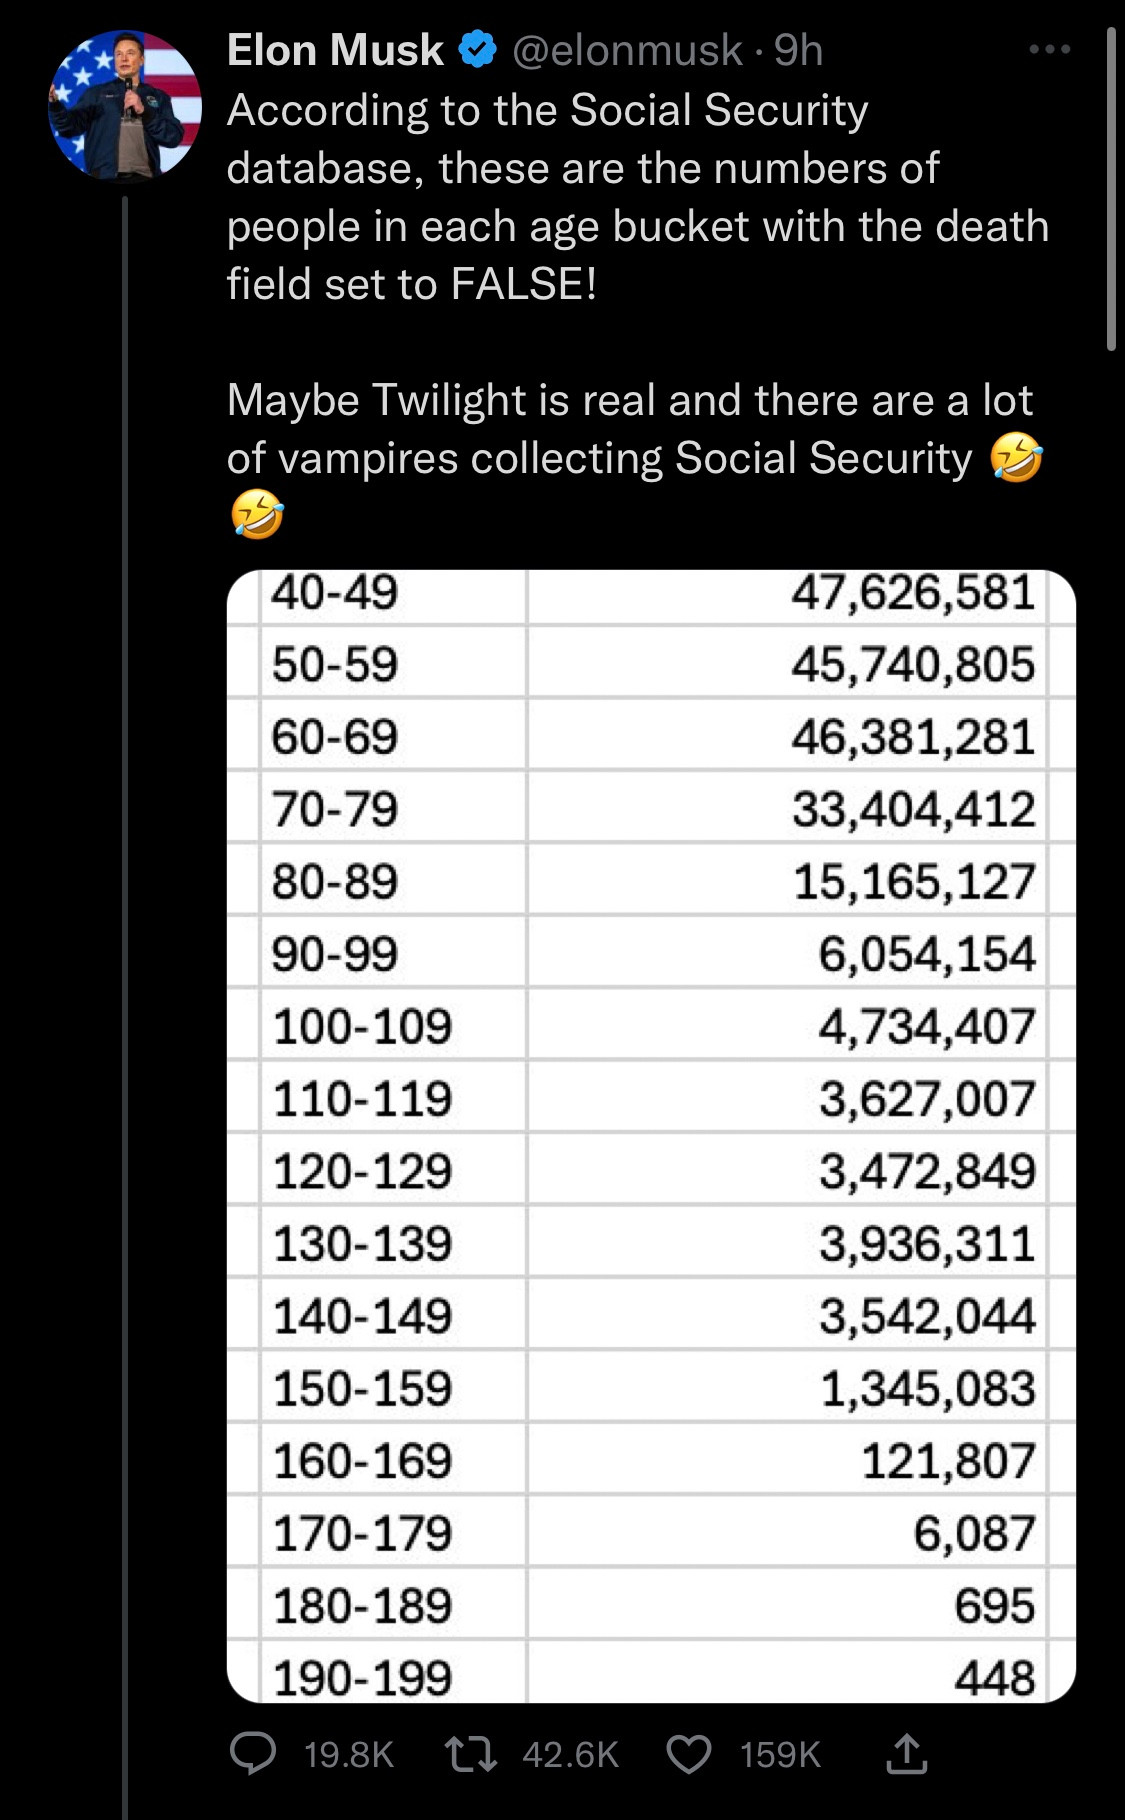Open the @elonmusk handle link

pyautogui.click(x=627, y=50)
